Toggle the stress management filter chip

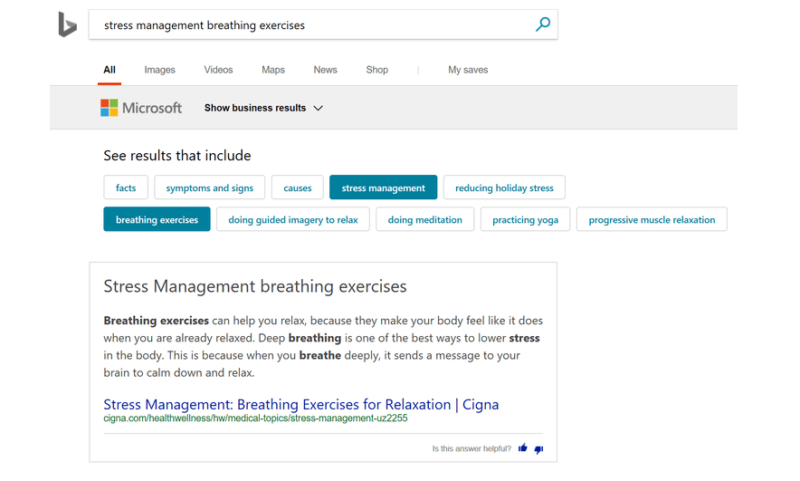pos(383,188)
